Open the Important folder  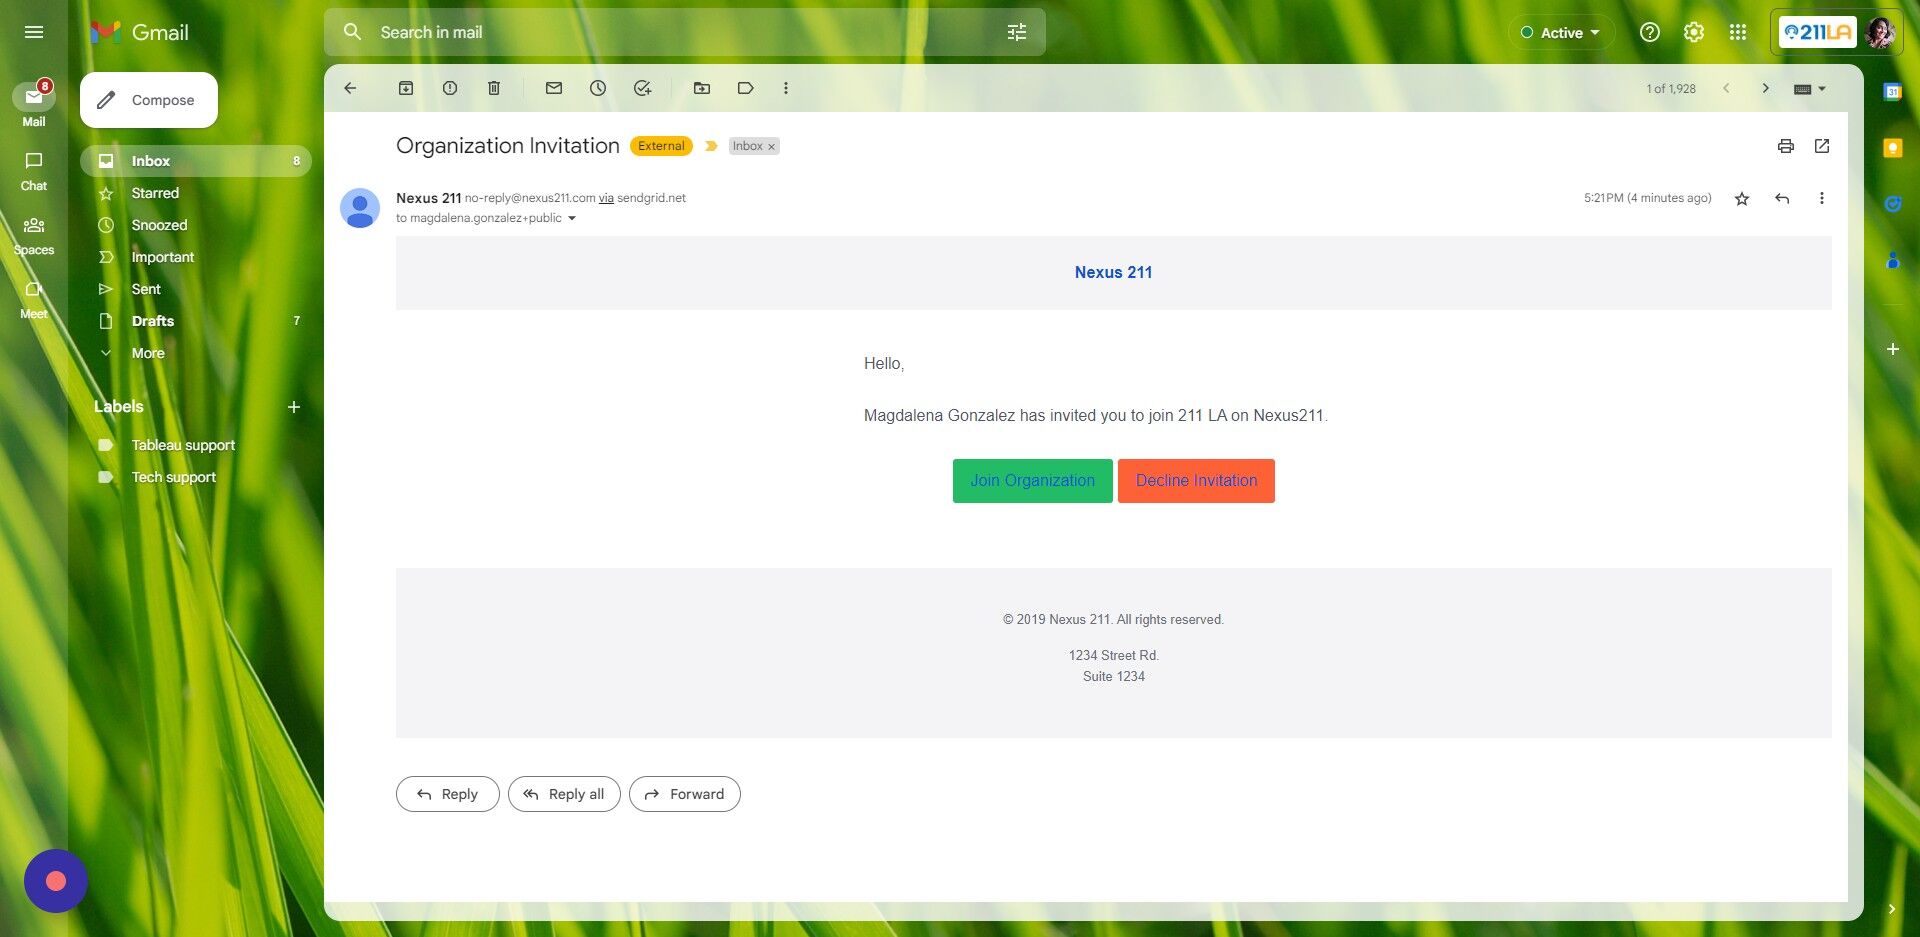click(x=196, y=257)
